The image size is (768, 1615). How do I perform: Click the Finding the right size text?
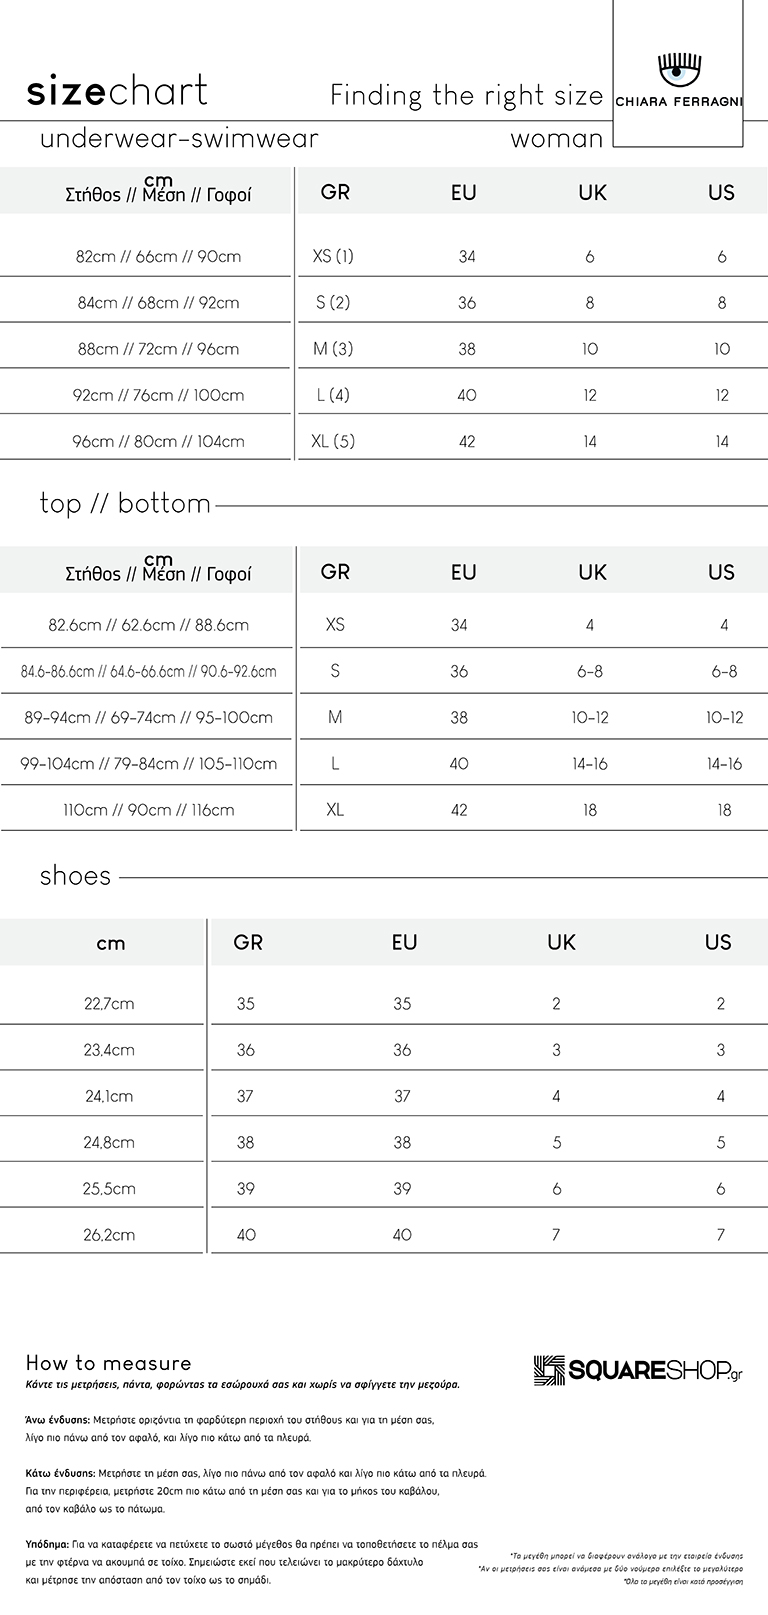click(x=467, y=96)
